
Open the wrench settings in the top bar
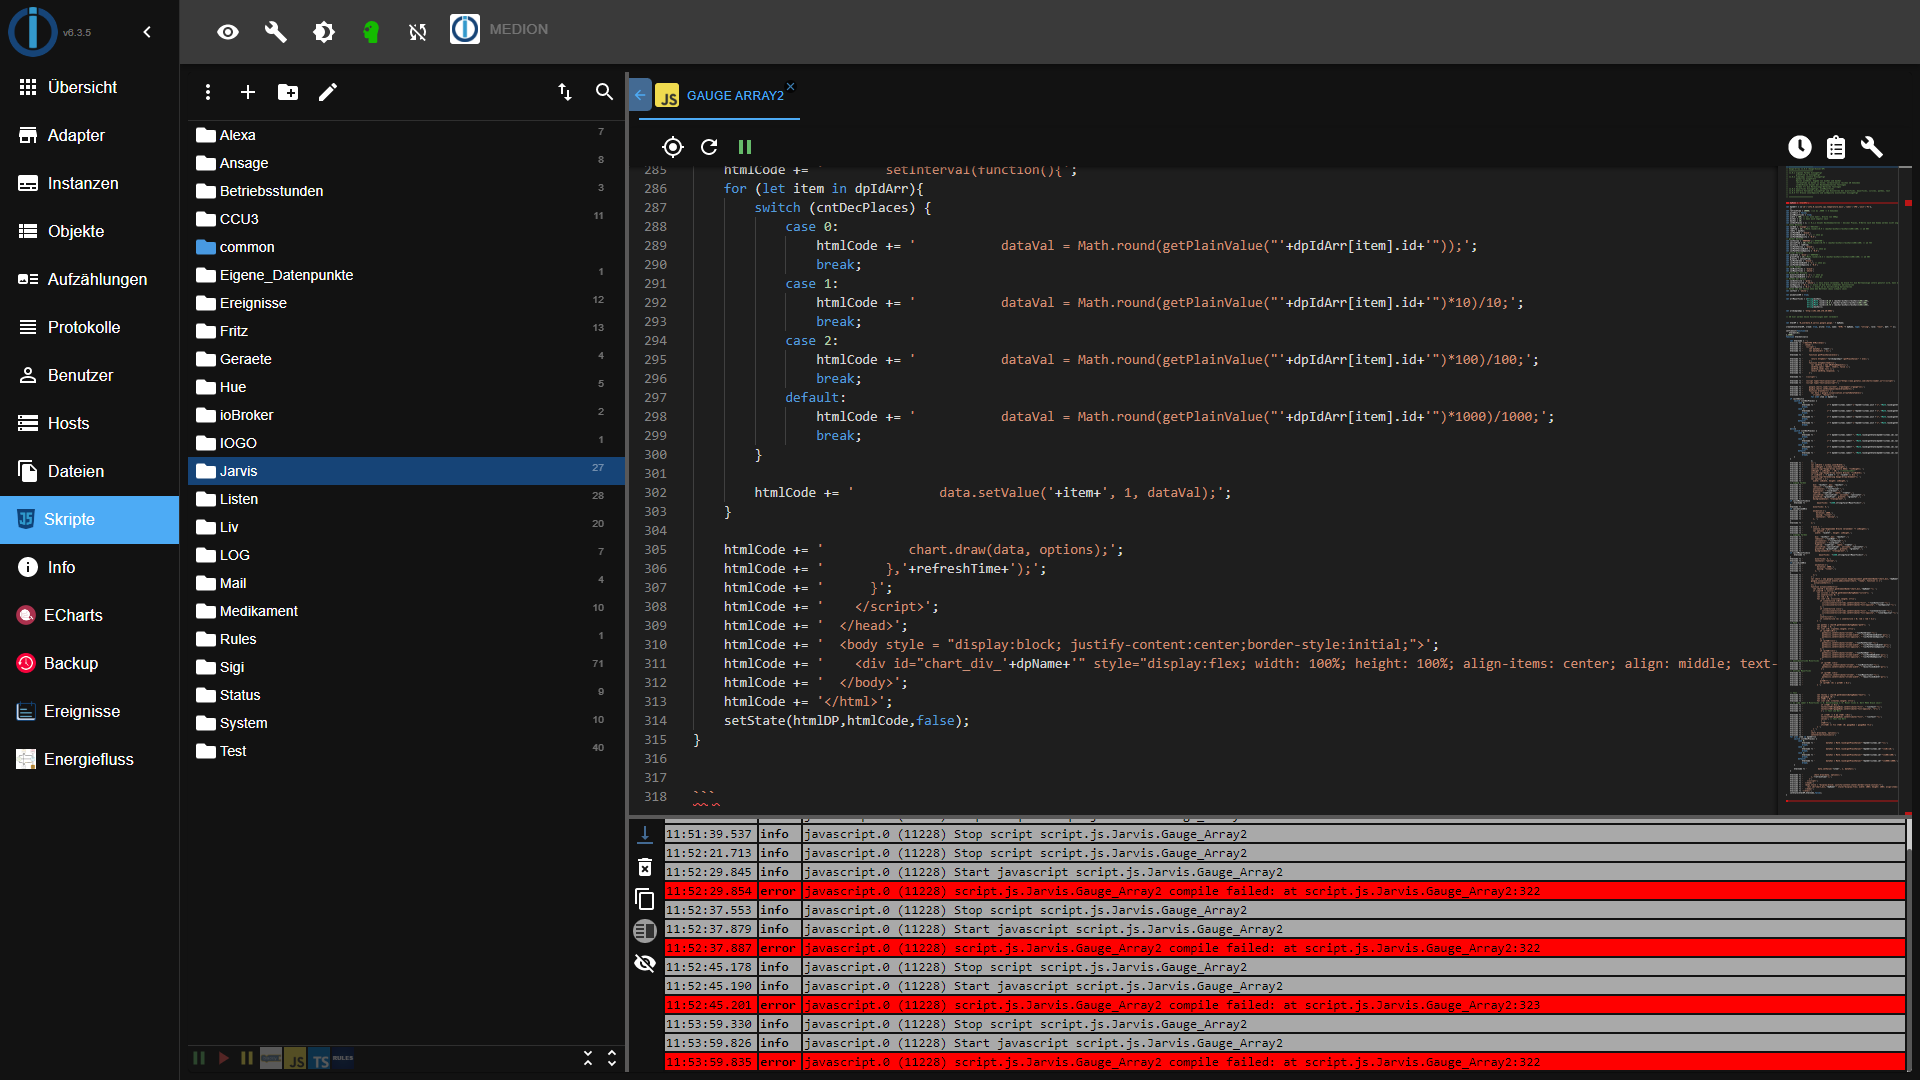pos(276,32)
